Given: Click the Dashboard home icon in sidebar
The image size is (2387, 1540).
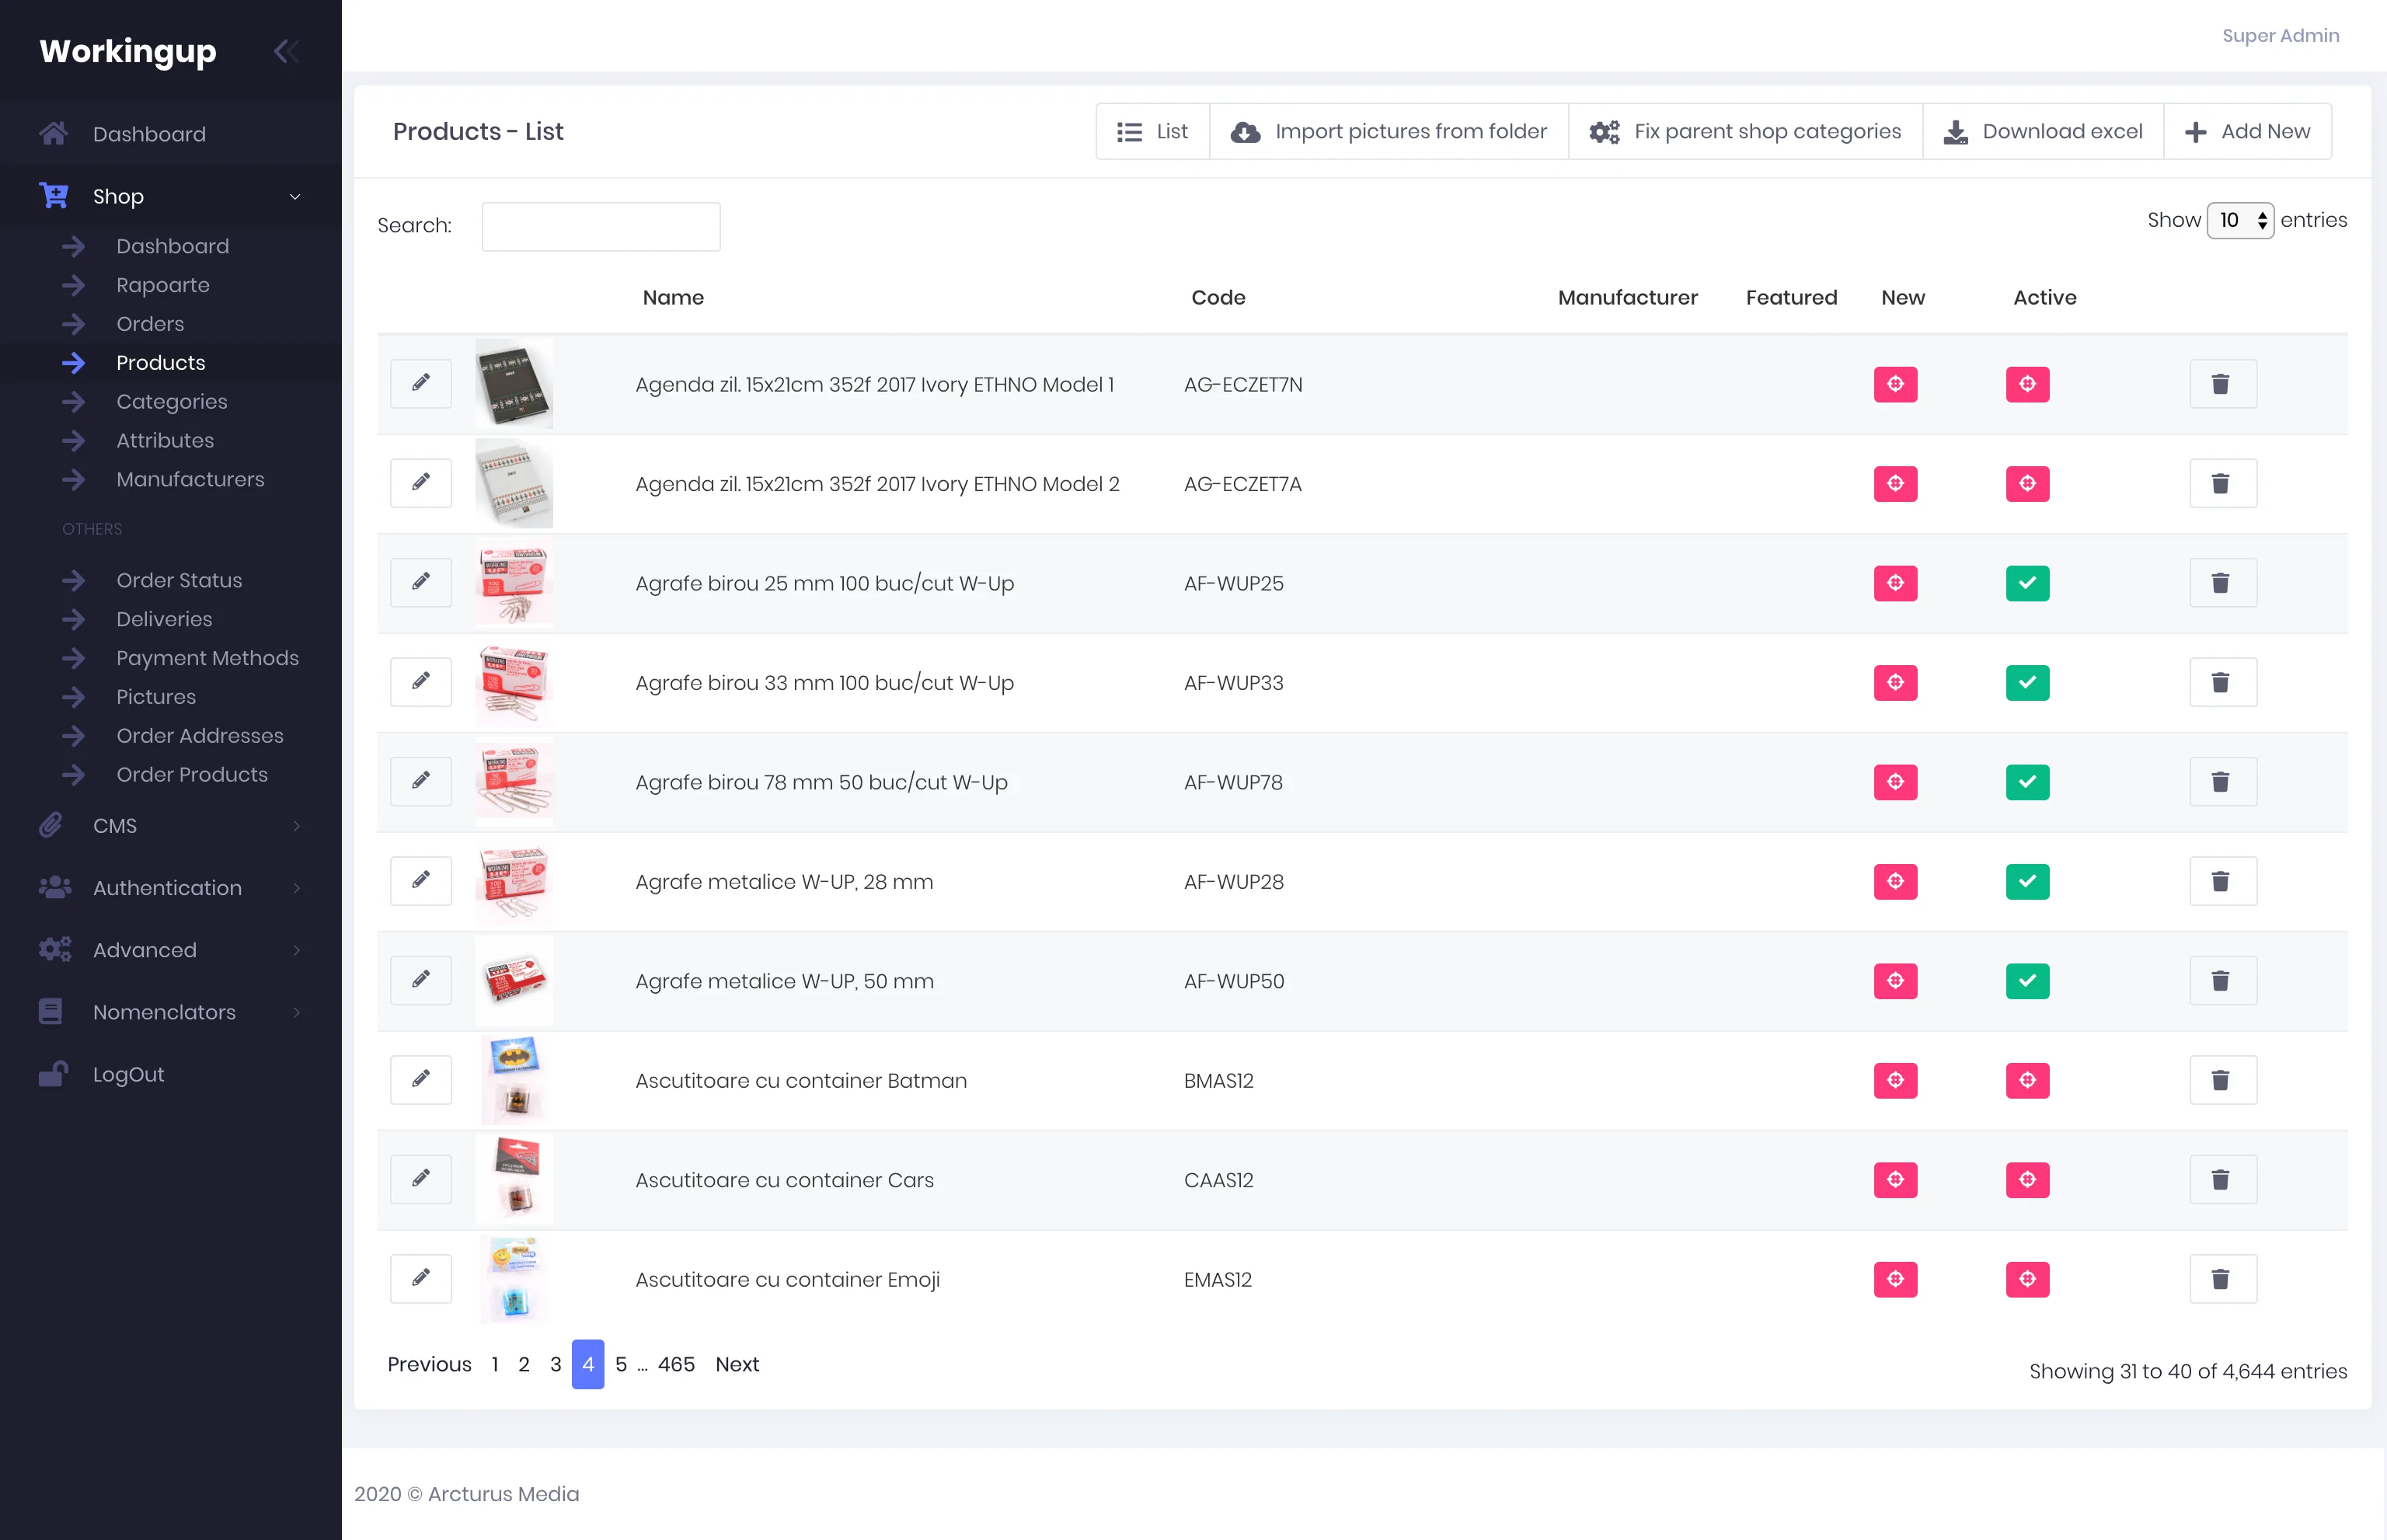Looking at the screenshot, I should click(x=54, y=134).
